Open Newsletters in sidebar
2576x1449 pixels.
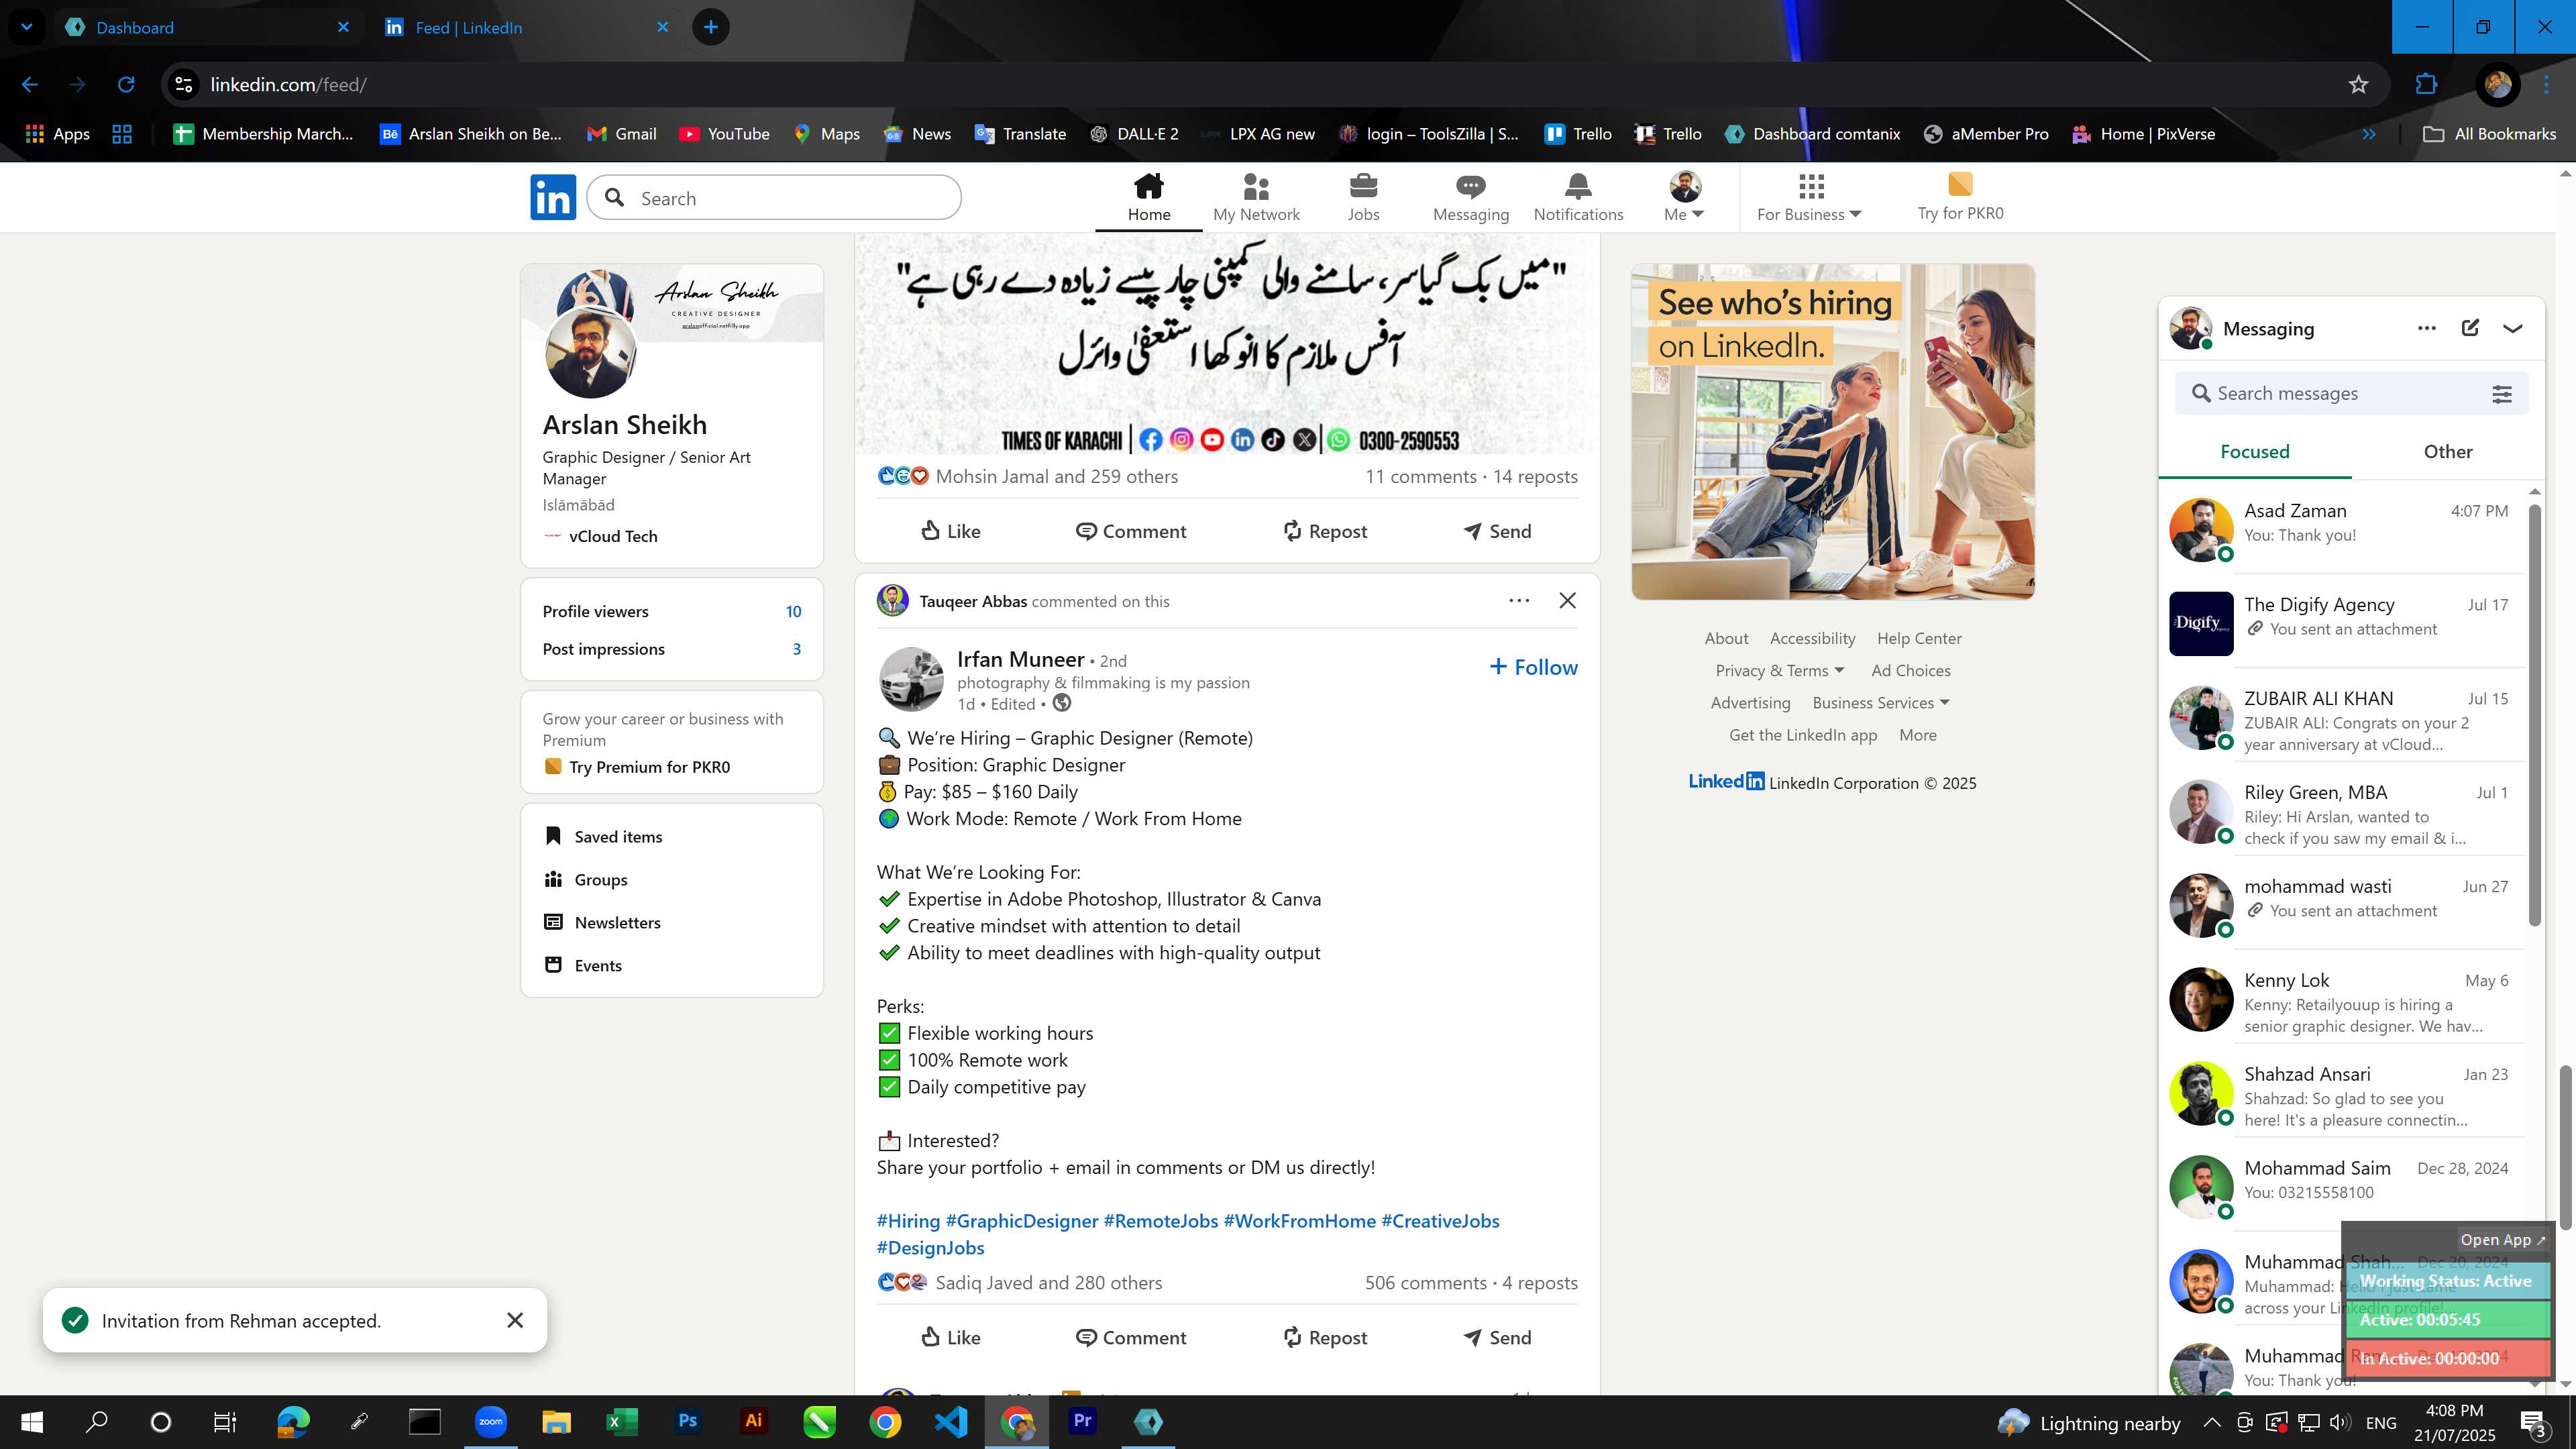603,923
